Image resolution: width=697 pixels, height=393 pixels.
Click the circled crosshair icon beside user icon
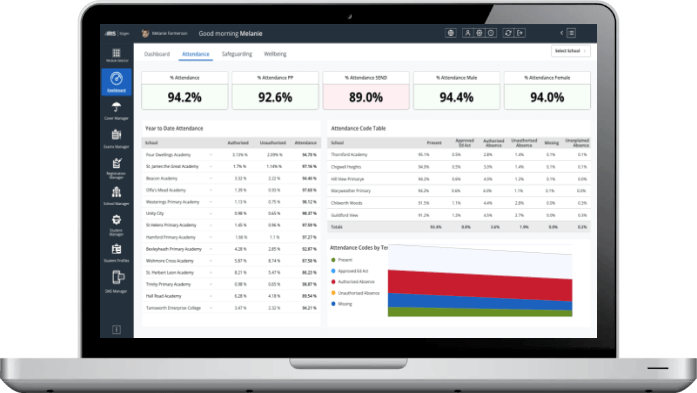[x=479, y=33]
